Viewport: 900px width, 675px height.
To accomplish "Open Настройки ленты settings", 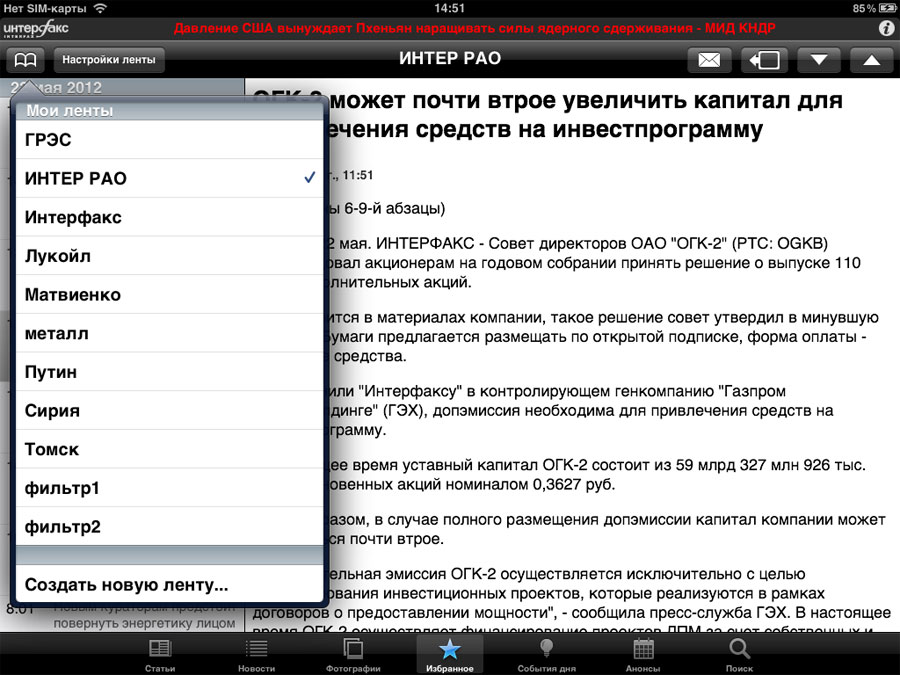I will tap(109, 60).
